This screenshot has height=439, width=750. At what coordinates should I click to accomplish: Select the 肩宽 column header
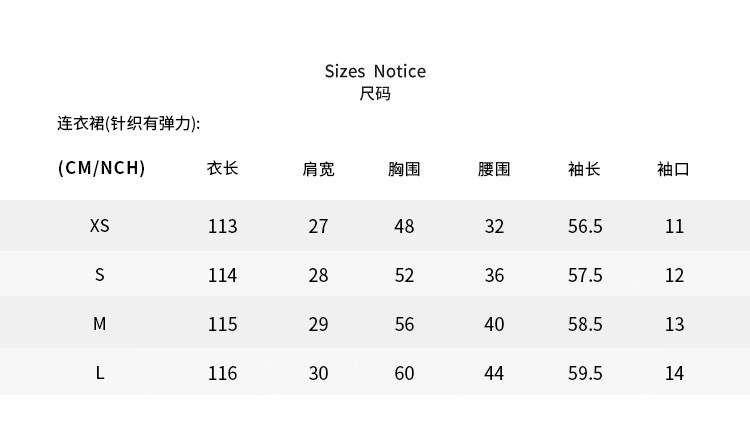(x=318, y=169)
